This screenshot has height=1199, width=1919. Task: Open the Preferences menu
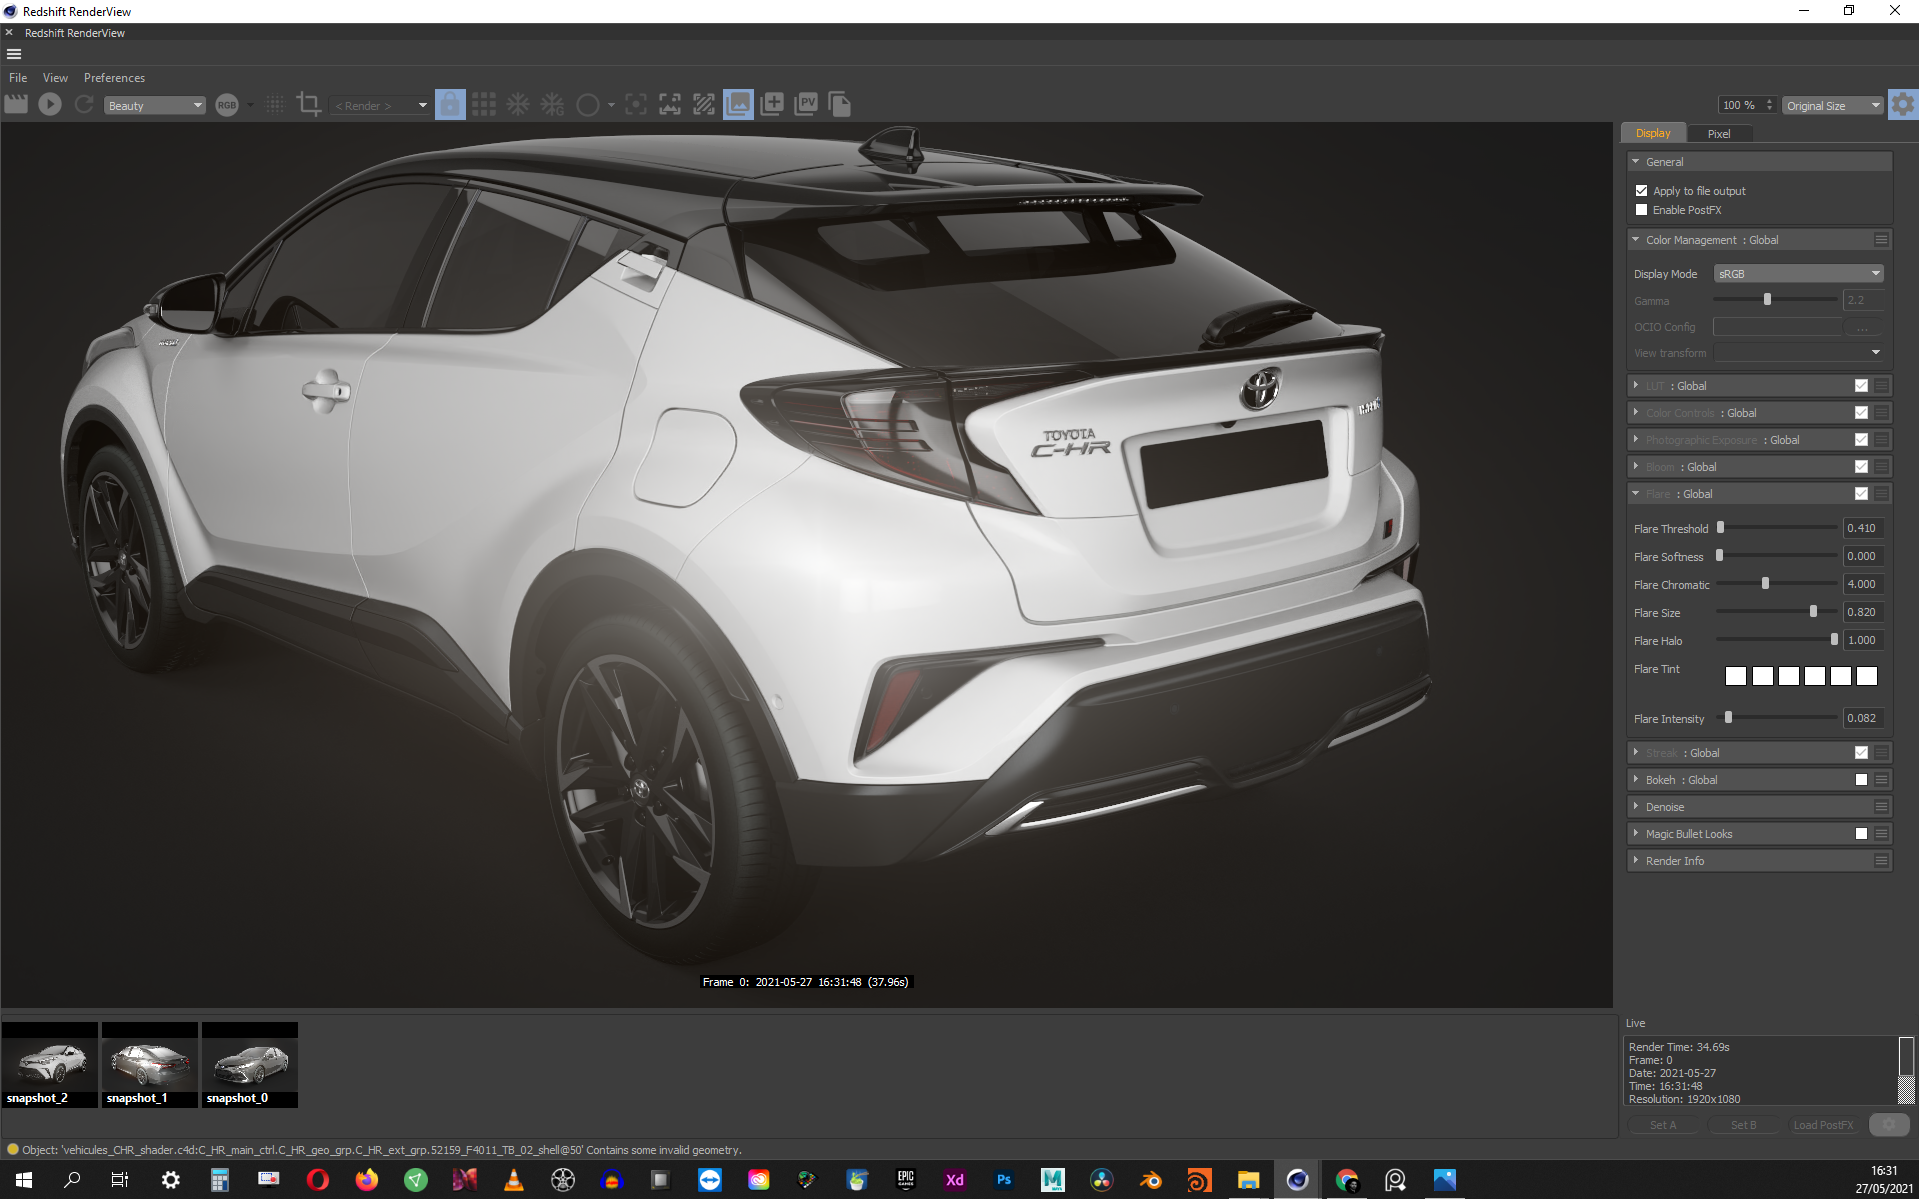[x=114, y=78]
